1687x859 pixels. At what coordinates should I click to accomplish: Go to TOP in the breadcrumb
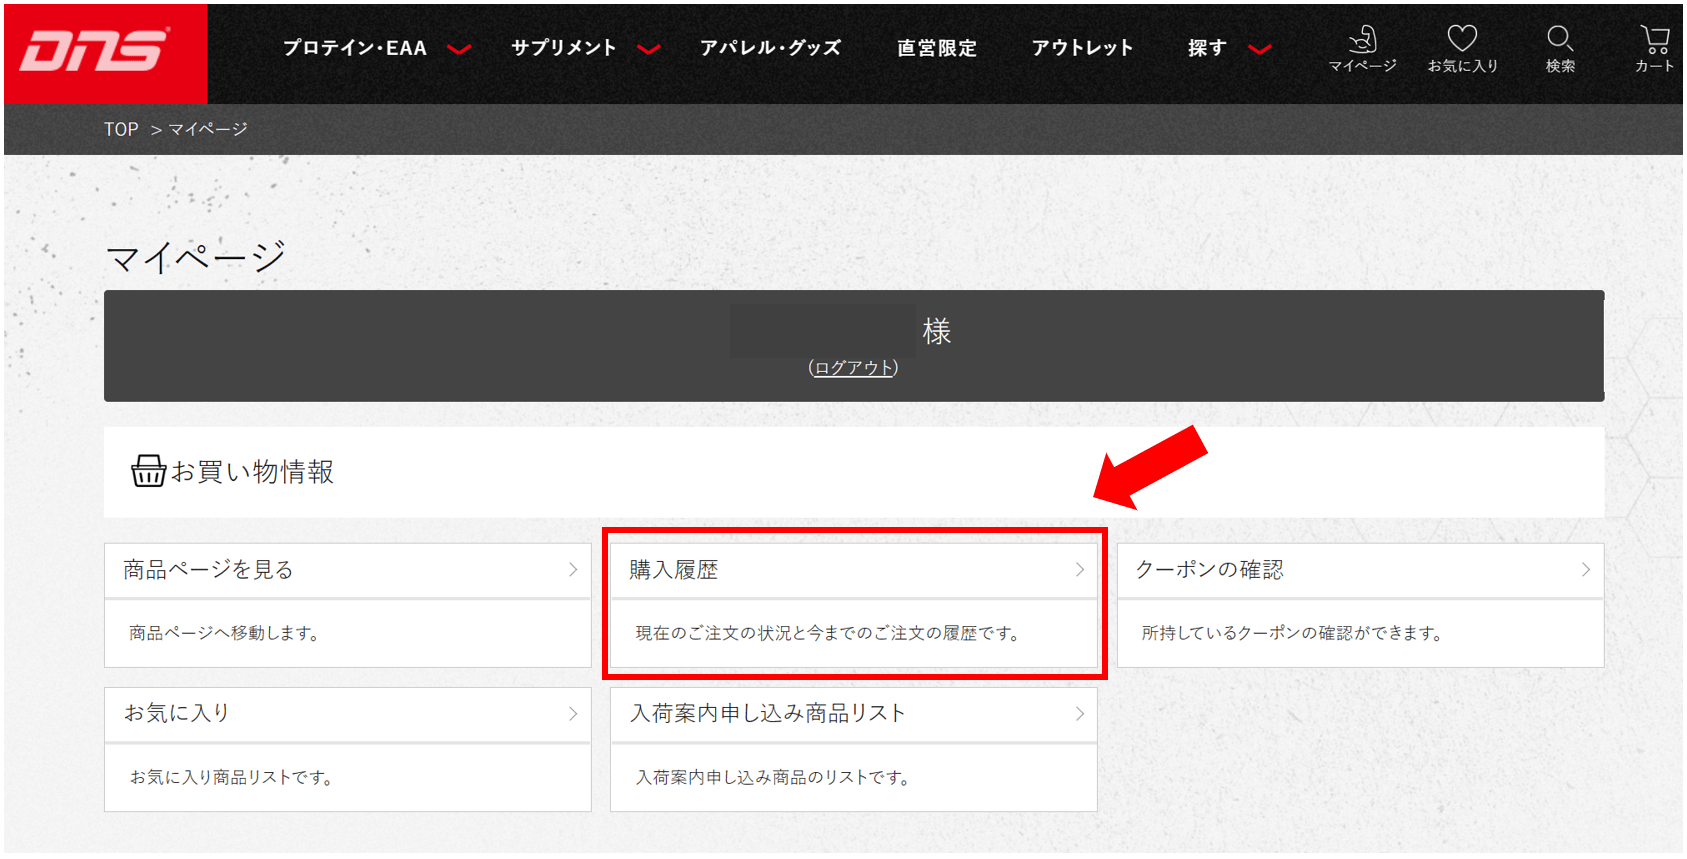[121, 129]
